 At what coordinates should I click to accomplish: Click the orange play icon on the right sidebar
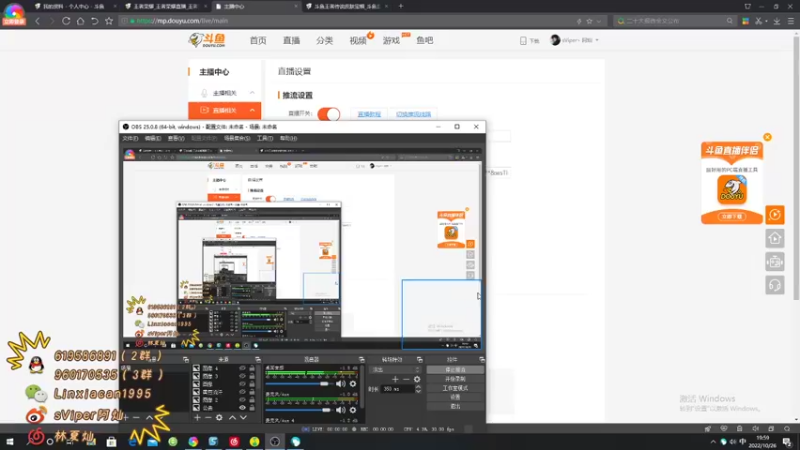774,215
